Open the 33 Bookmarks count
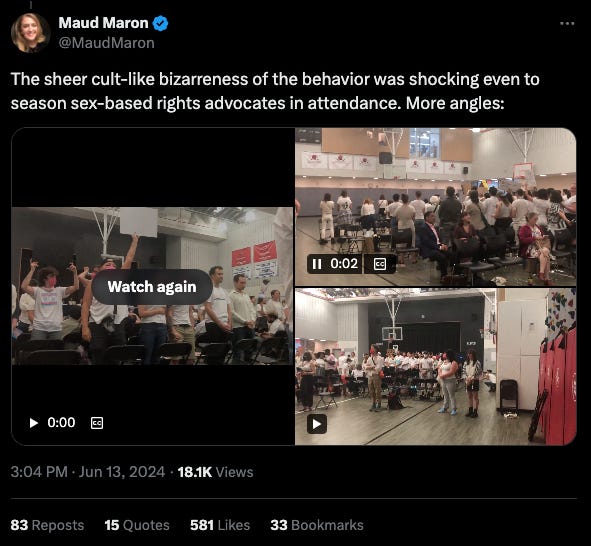 (317, 525)
